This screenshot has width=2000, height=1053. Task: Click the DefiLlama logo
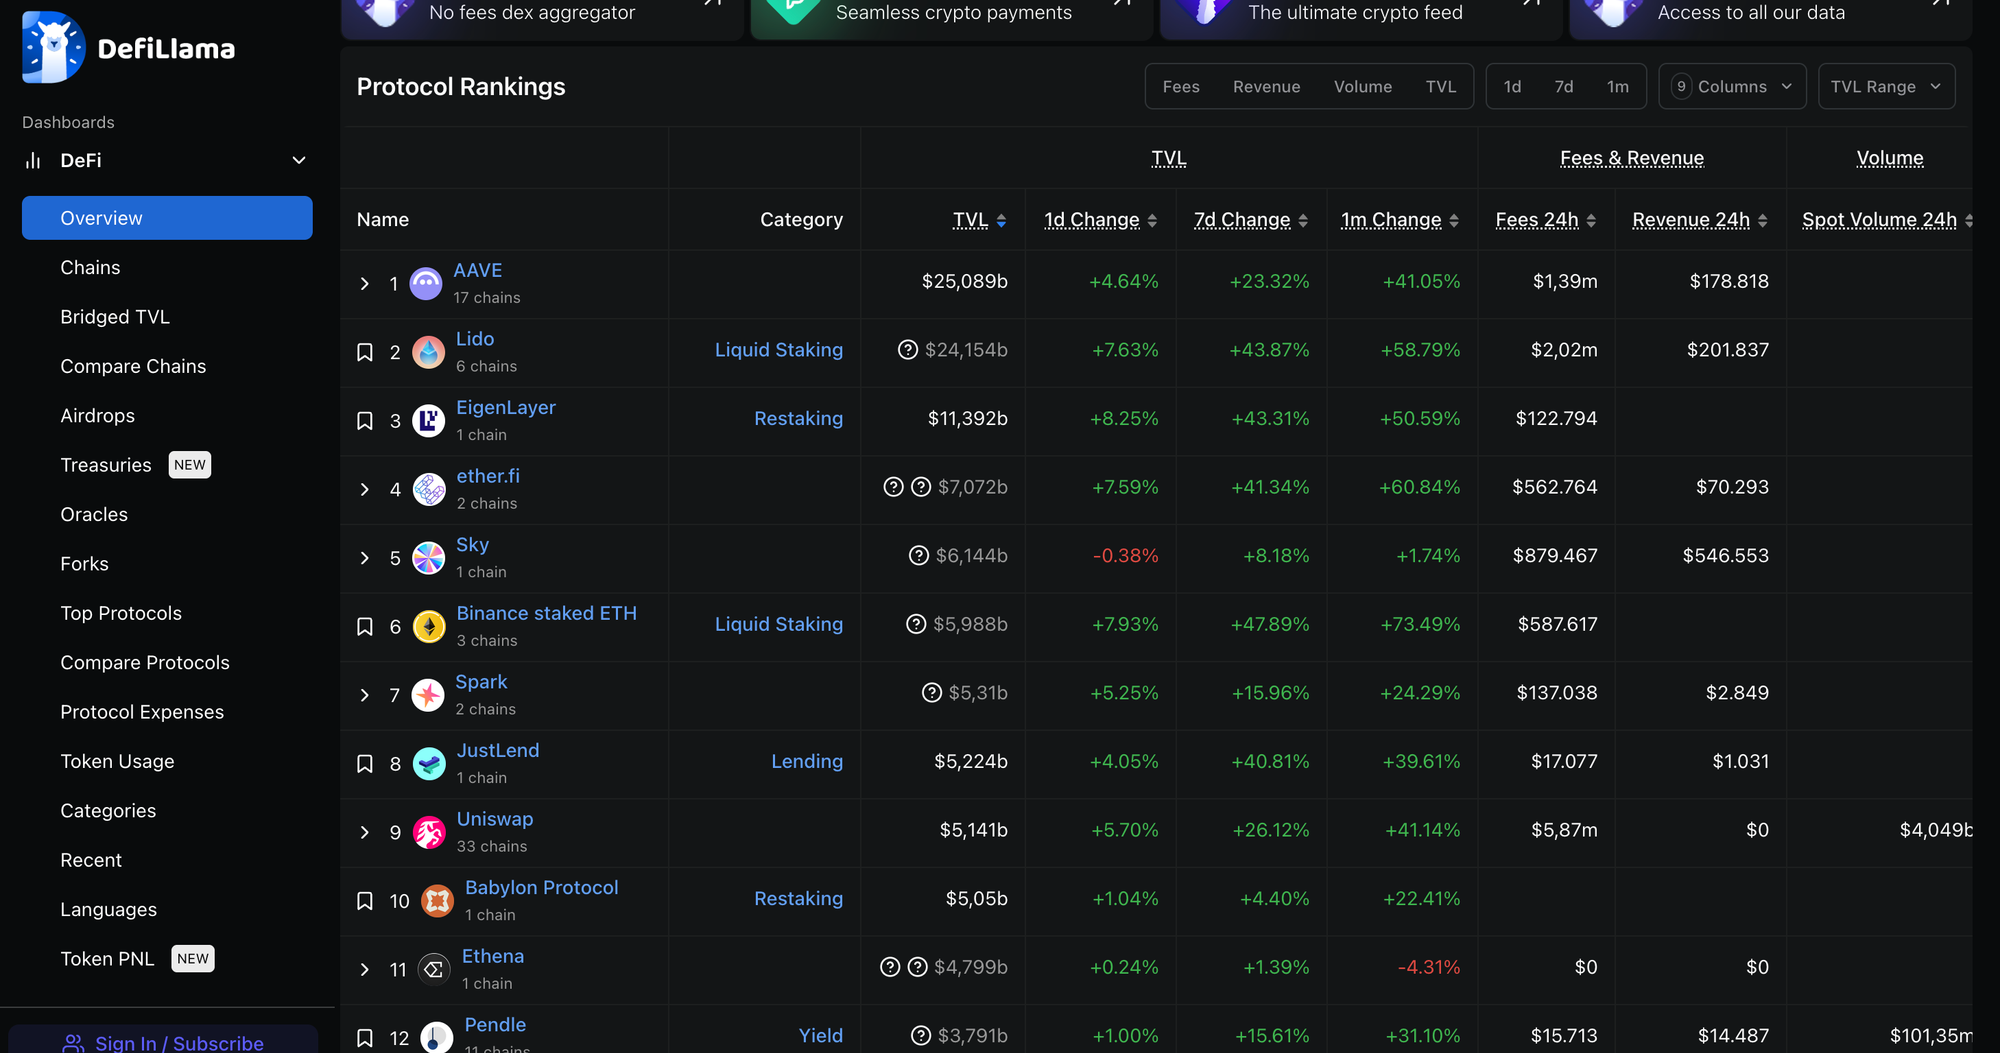[128, 48]
